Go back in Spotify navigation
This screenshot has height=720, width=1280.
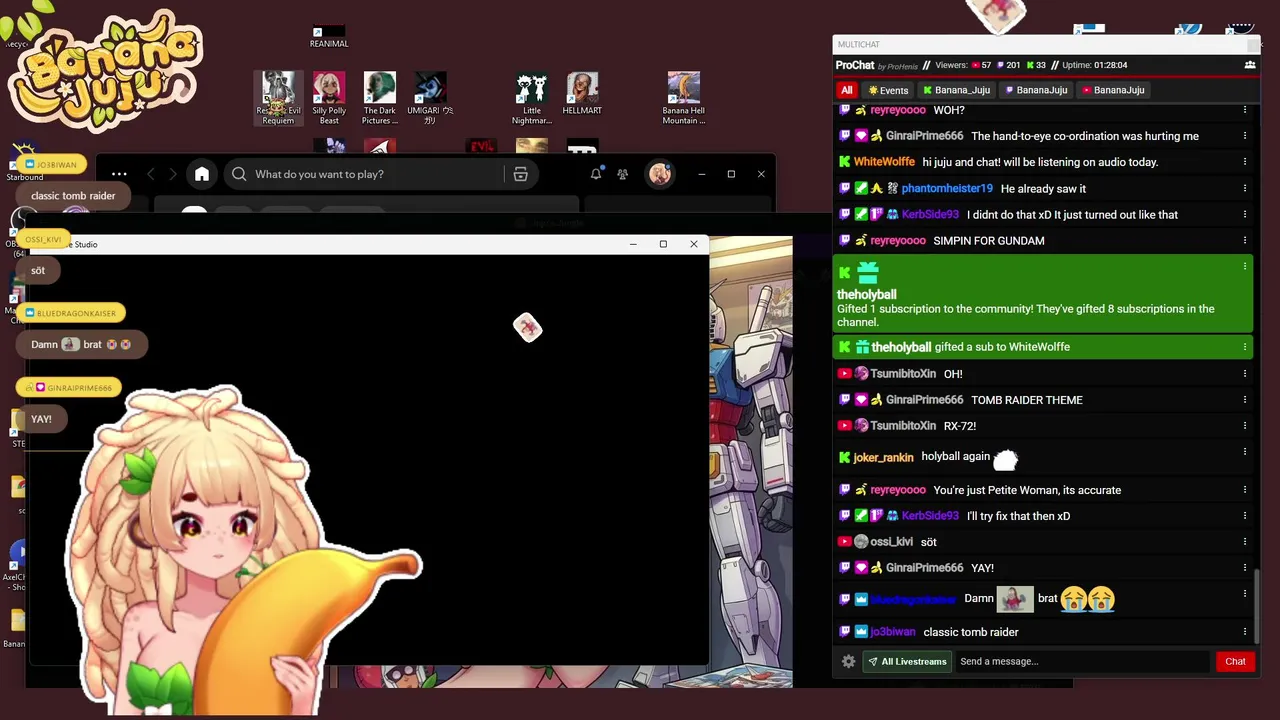(151, 174)
